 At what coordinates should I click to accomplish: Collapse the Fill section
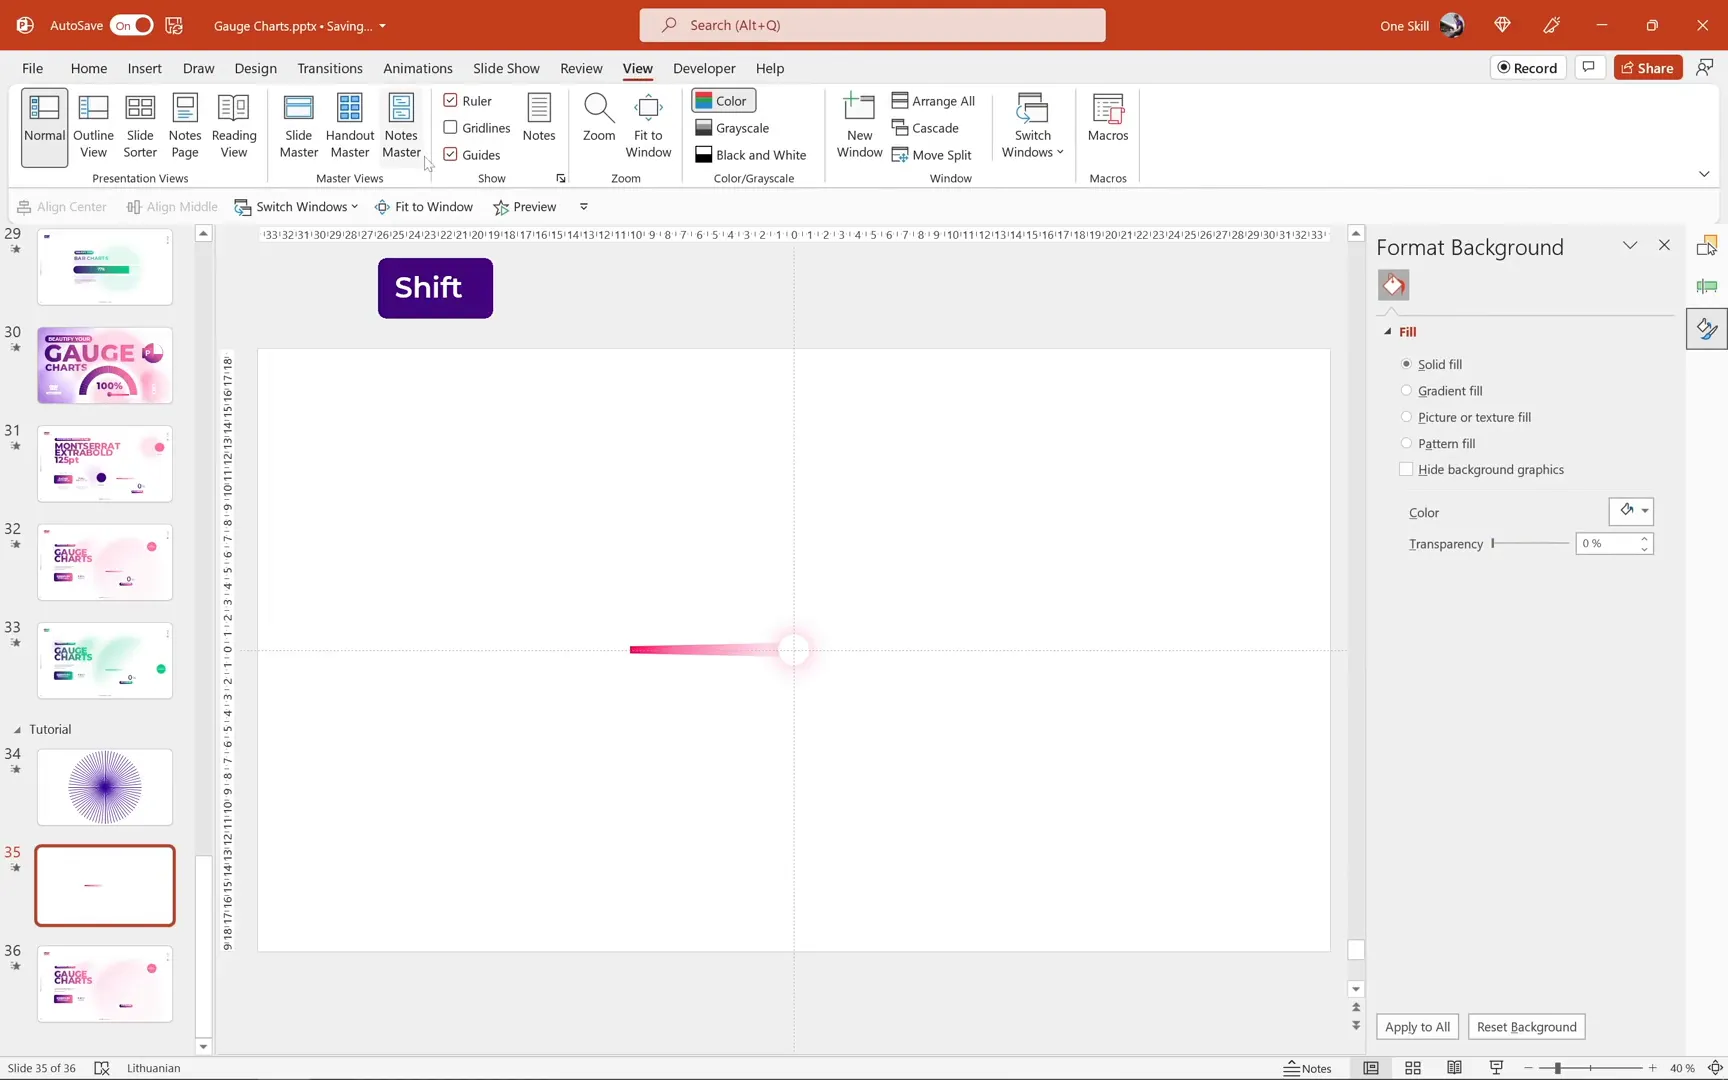[1389, 331]
